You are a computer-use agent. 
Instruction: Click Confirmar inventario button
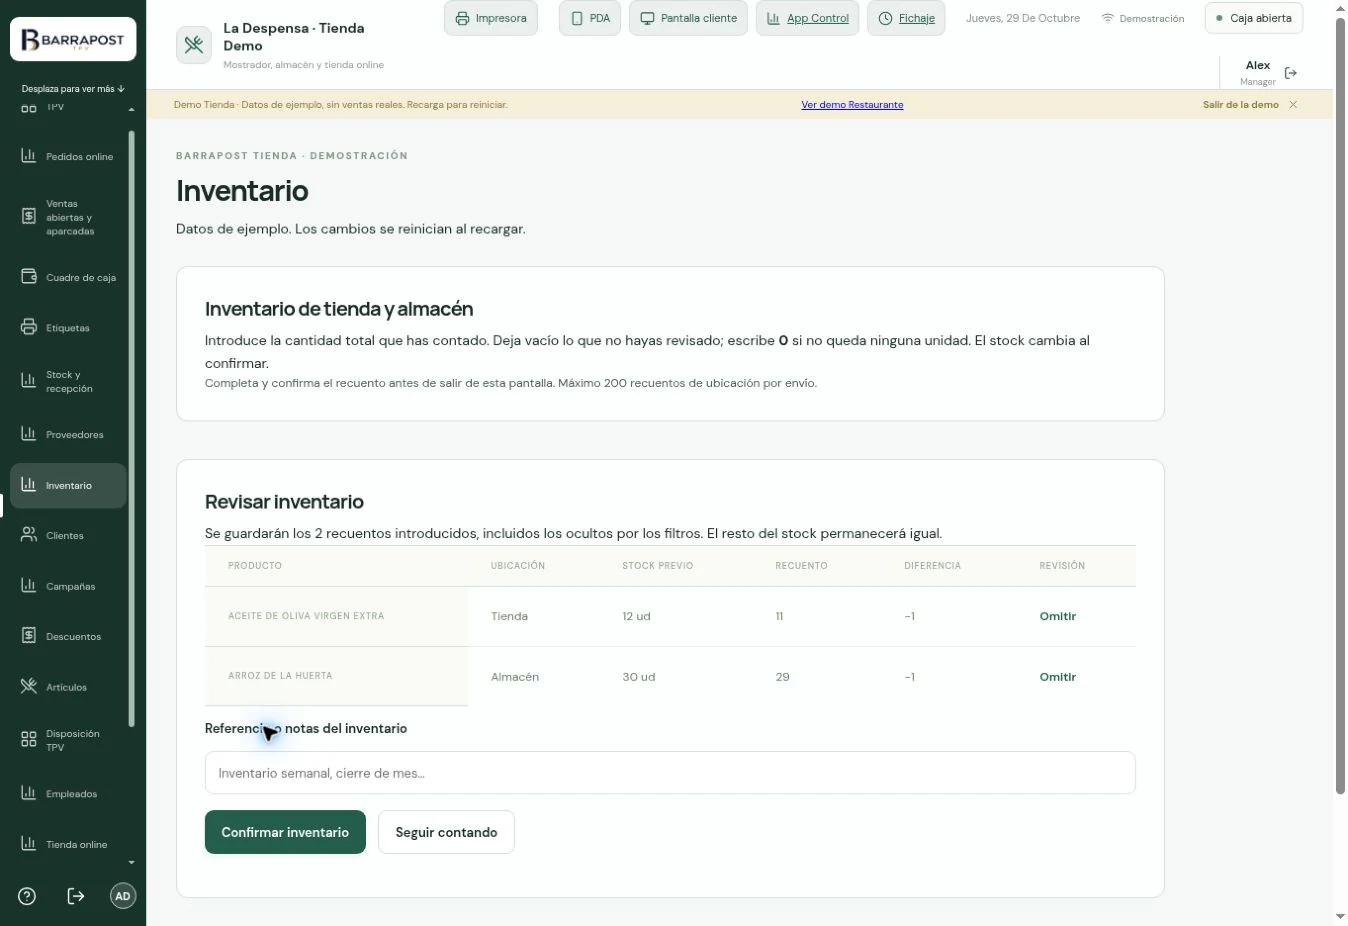pyautogui.click(x=285, y=832)
